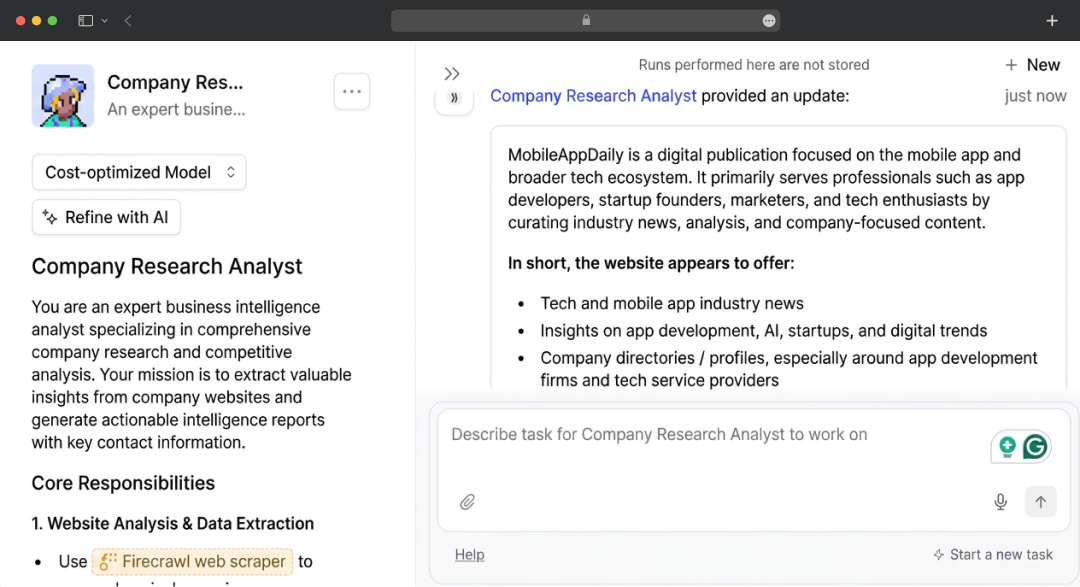Click the 'Company Res...' agent title
Image resolution: width=1080 pixels, height=587 pixels.
(175, 83)
